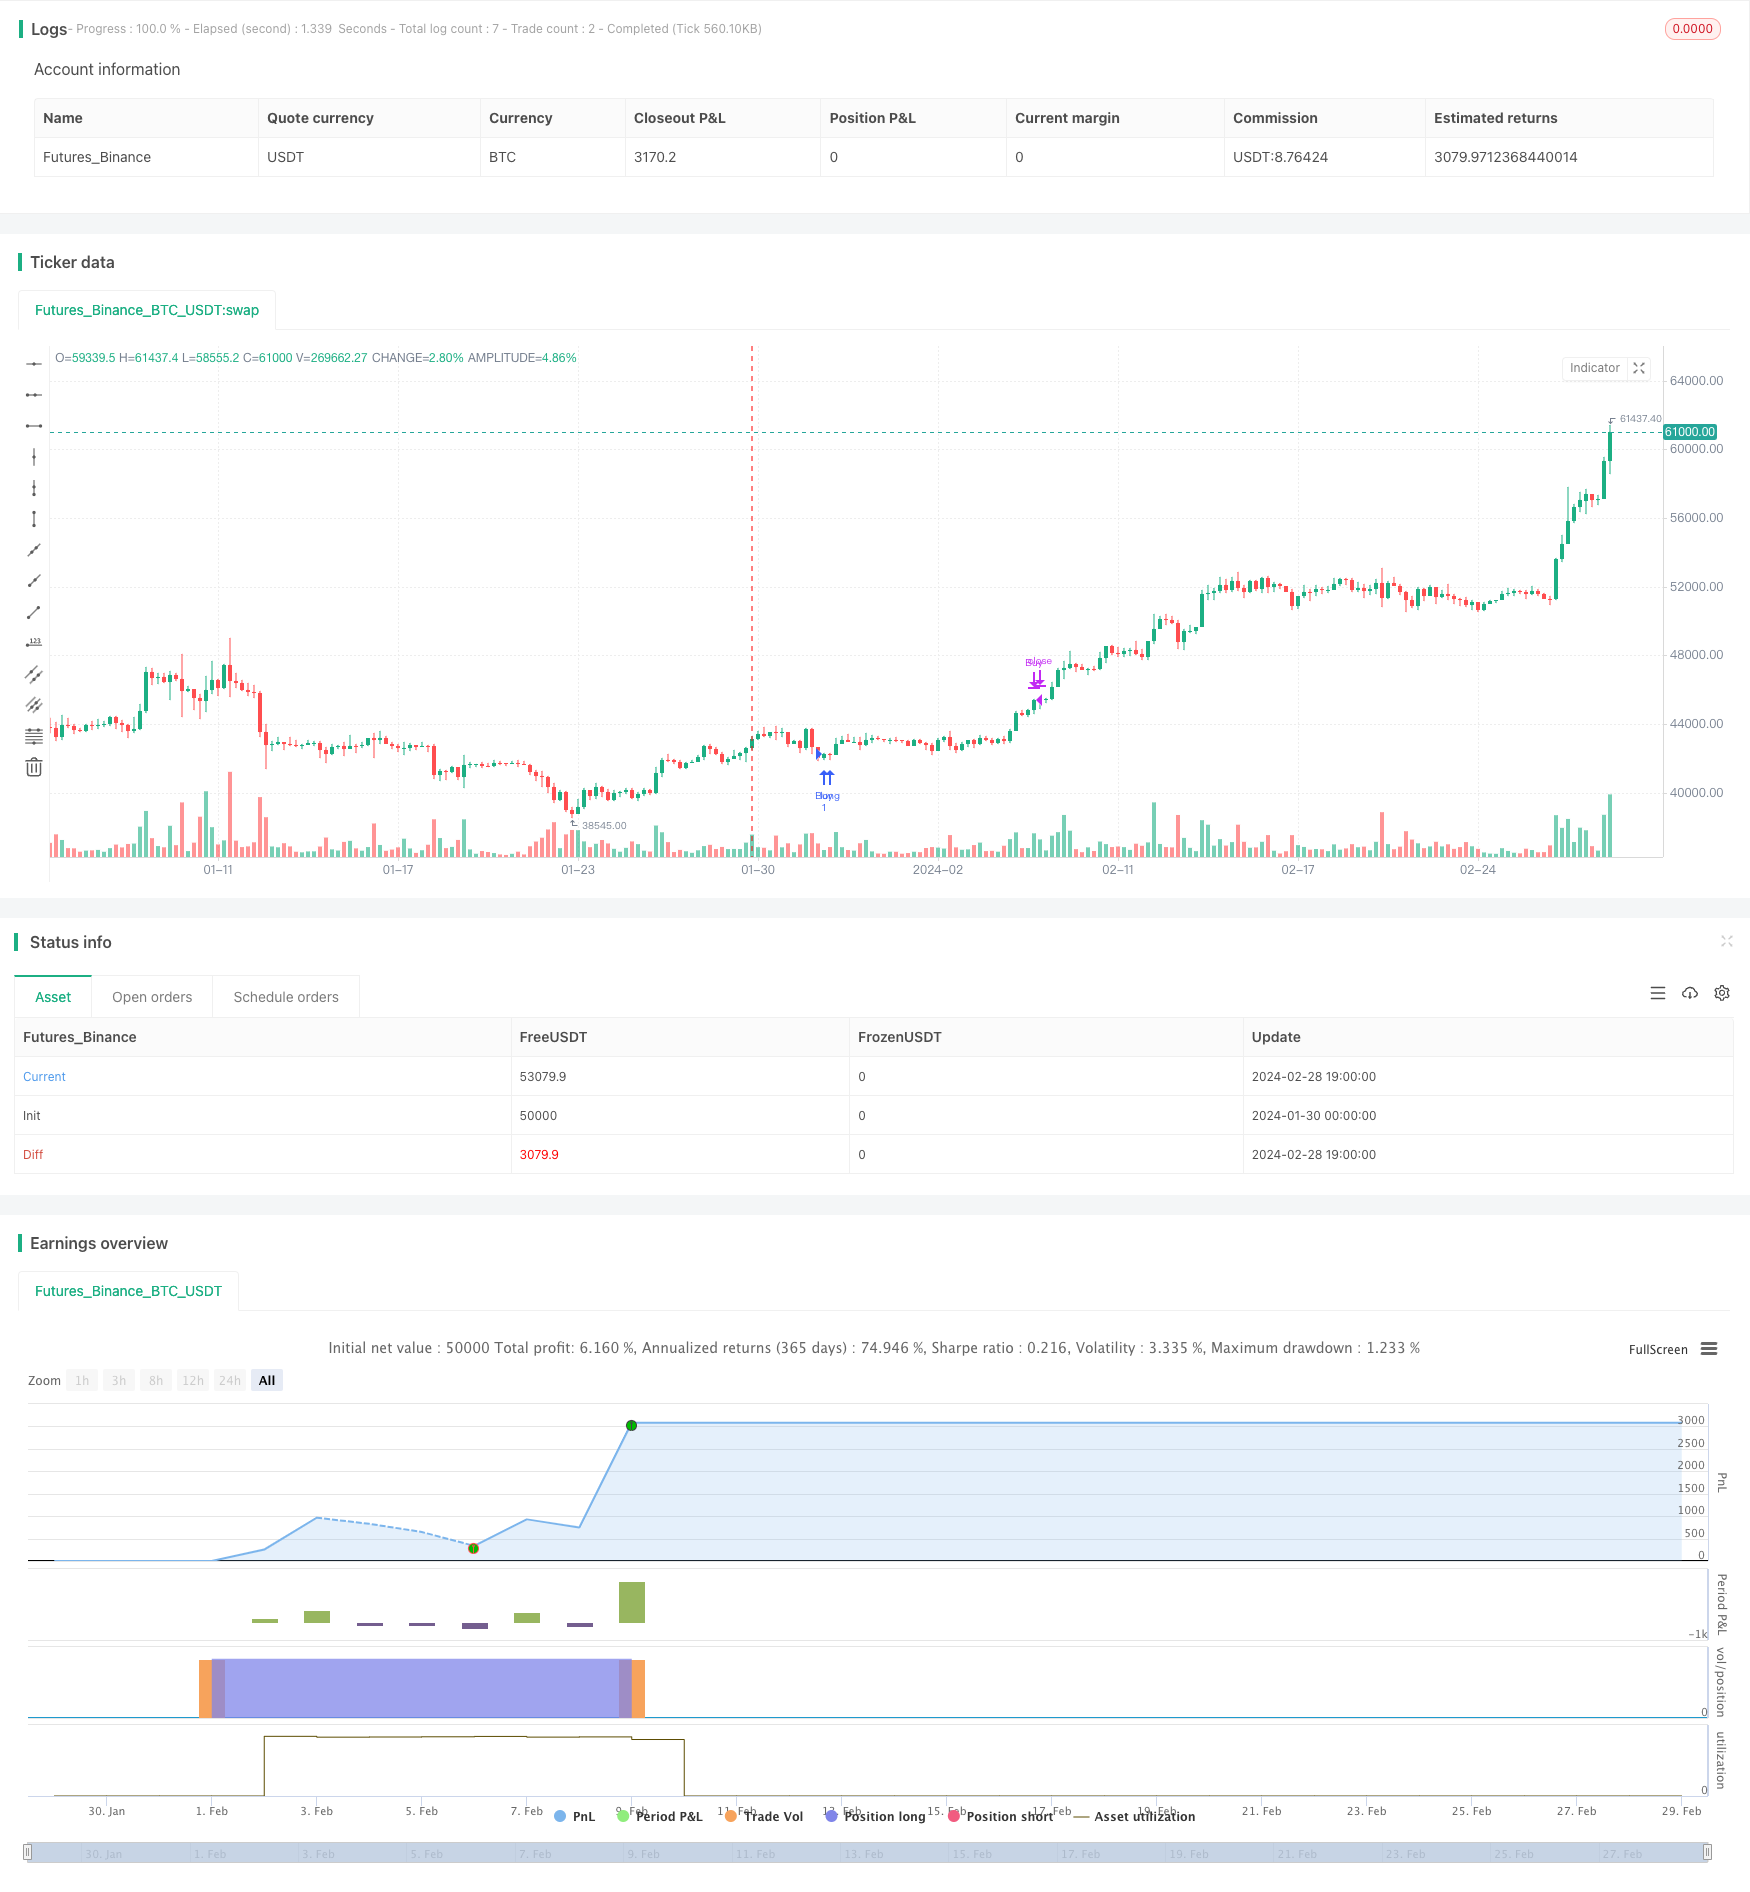Open Status info list menu icon
The width and height of the screenshot is (1750, 1892).
pos(1658,993)
